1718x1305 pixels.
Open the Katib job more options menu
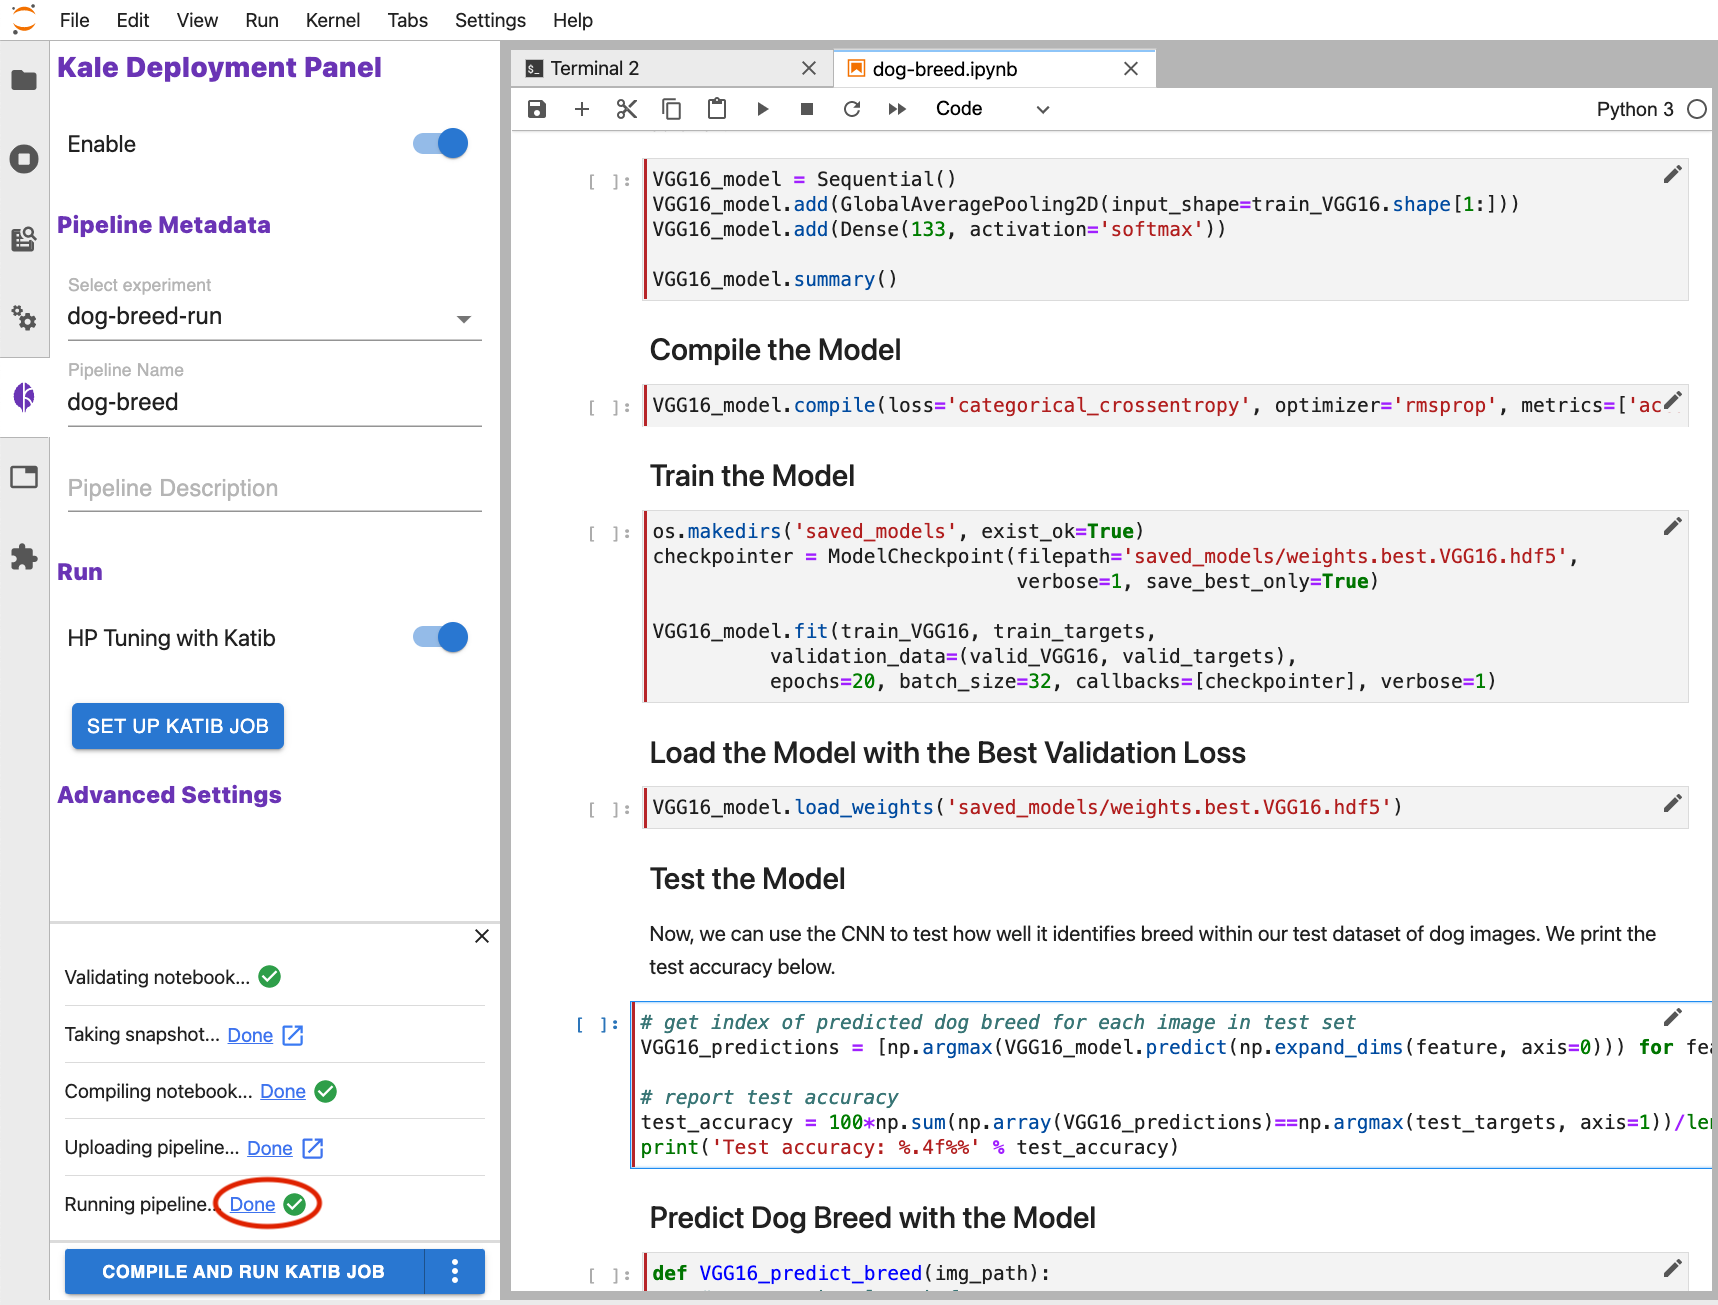pyautogui.click(x=455, y=1271)
